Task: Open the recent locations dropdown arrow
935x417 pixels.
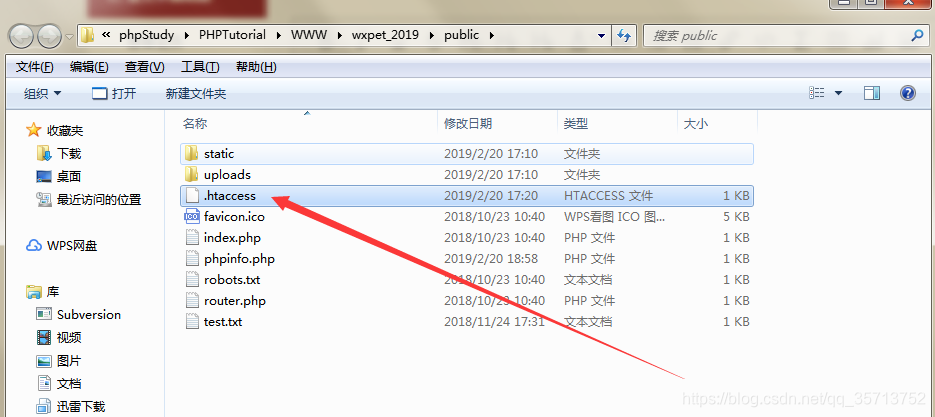Action: pyautogui.click(x=69, y=36)
